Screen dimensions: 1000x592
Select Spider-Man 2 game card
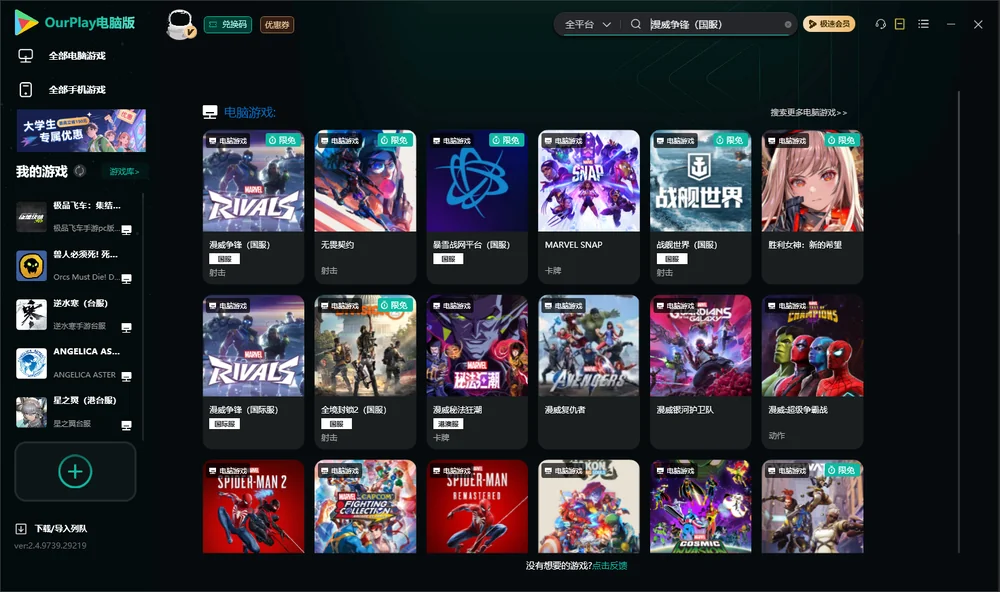coord(253,507)
